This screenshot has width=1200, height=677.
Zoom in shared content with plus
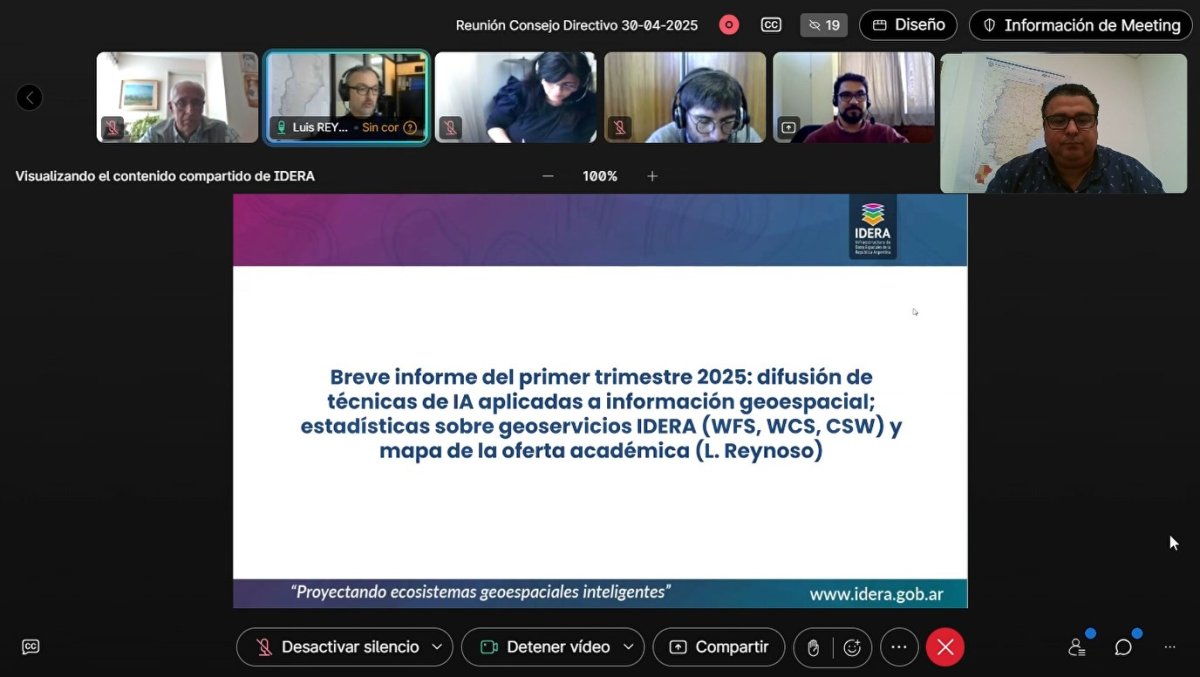pos(652,176)
